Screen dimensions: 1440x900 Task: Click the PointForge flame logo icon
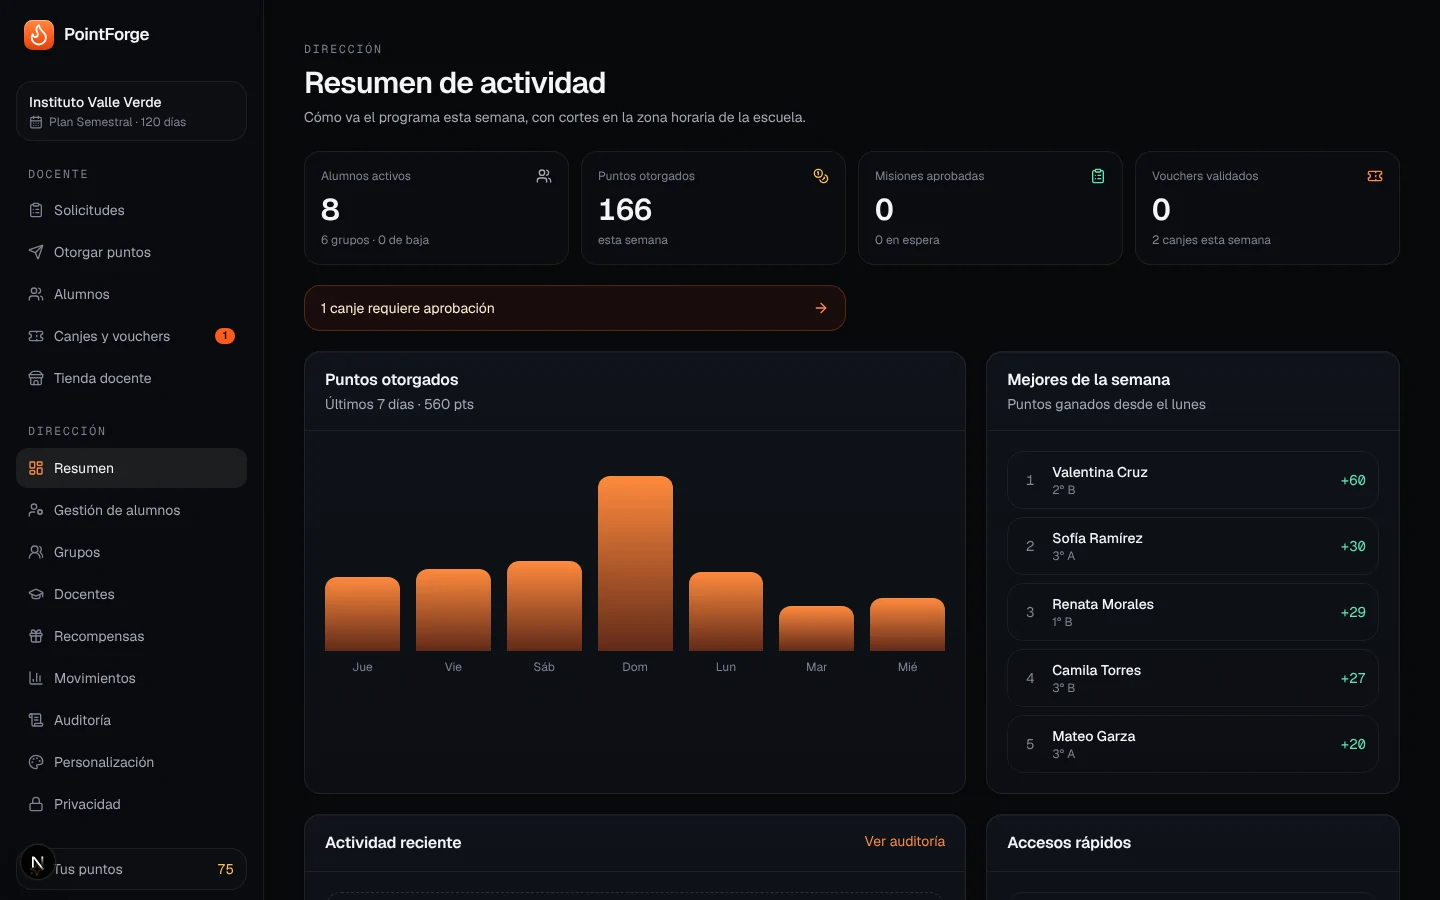click(x=39, y=34)
